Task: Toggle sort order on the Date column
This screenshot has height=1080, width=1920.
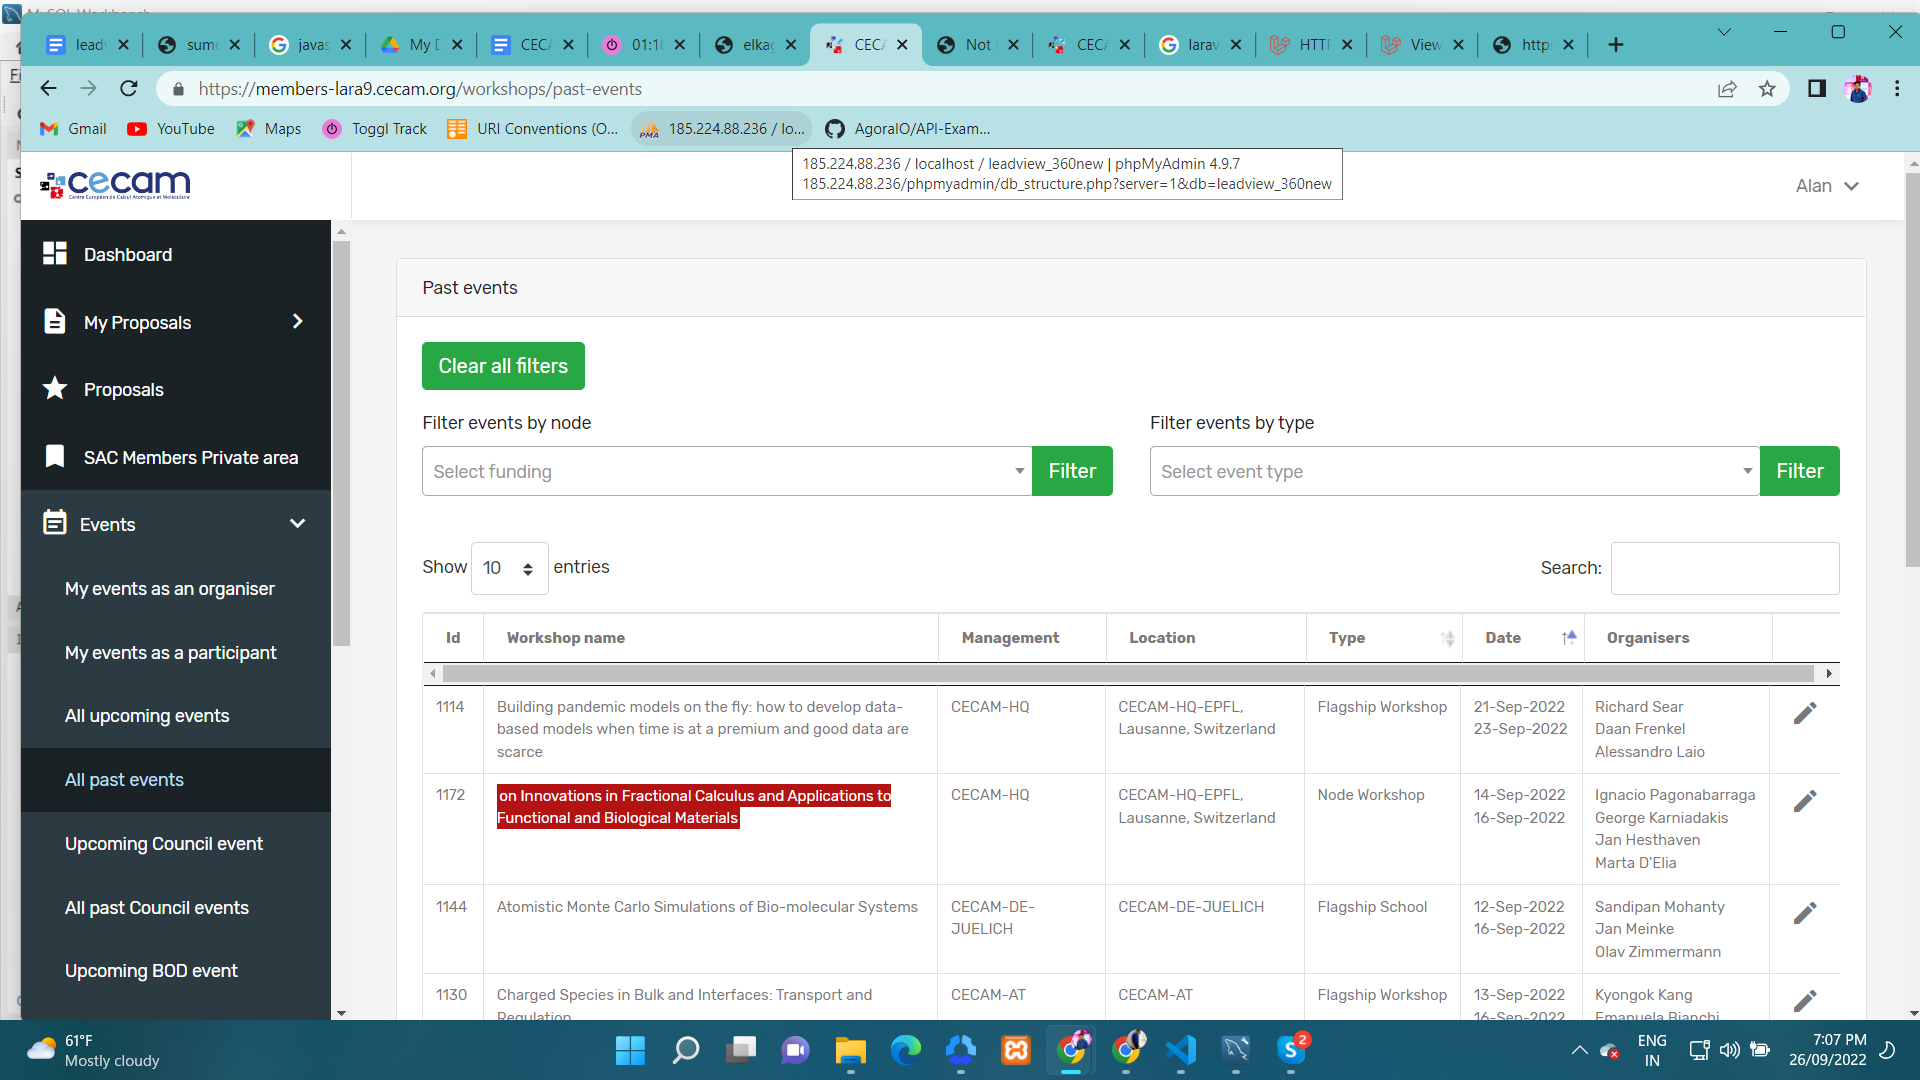Action: 1568,638
